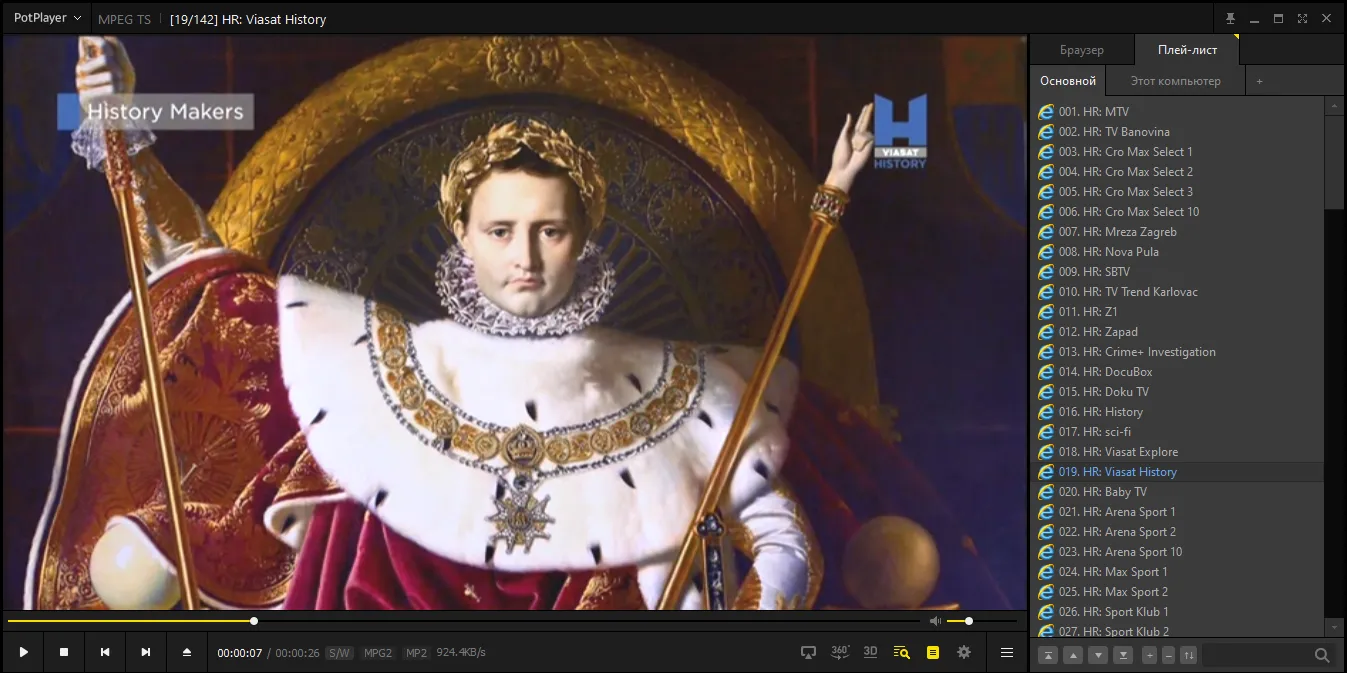Select 006. HR: Cro Max Select 10

coord(1177,211)
